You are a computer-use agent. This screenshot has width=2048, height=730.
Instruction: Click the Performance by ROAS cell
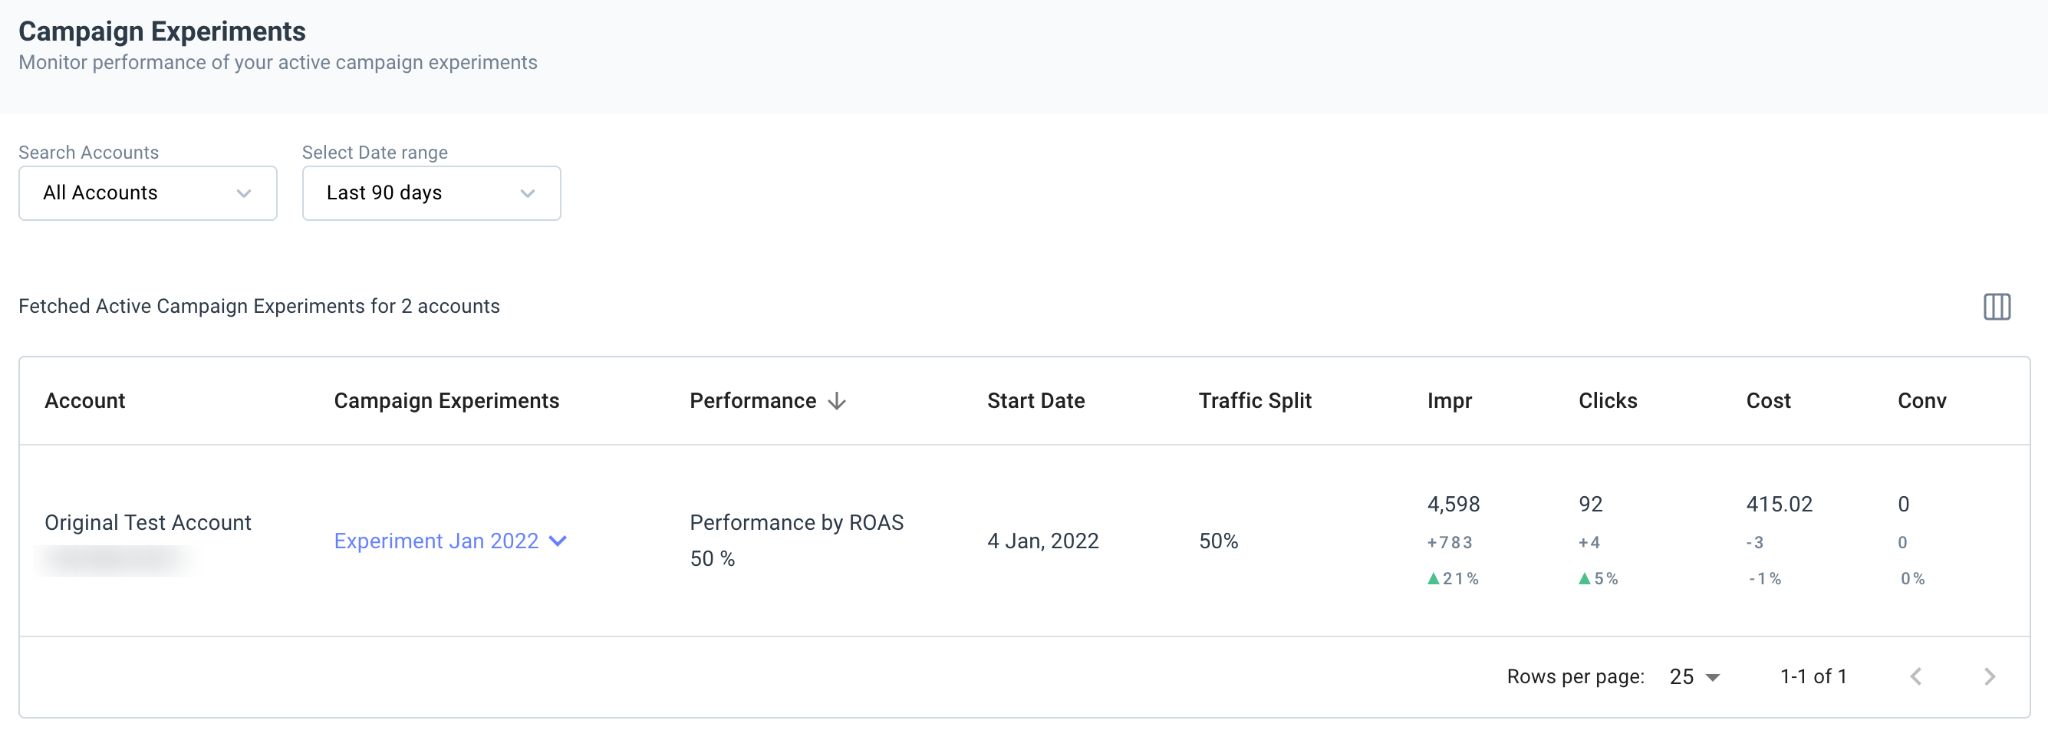click(x=797, y=523)
